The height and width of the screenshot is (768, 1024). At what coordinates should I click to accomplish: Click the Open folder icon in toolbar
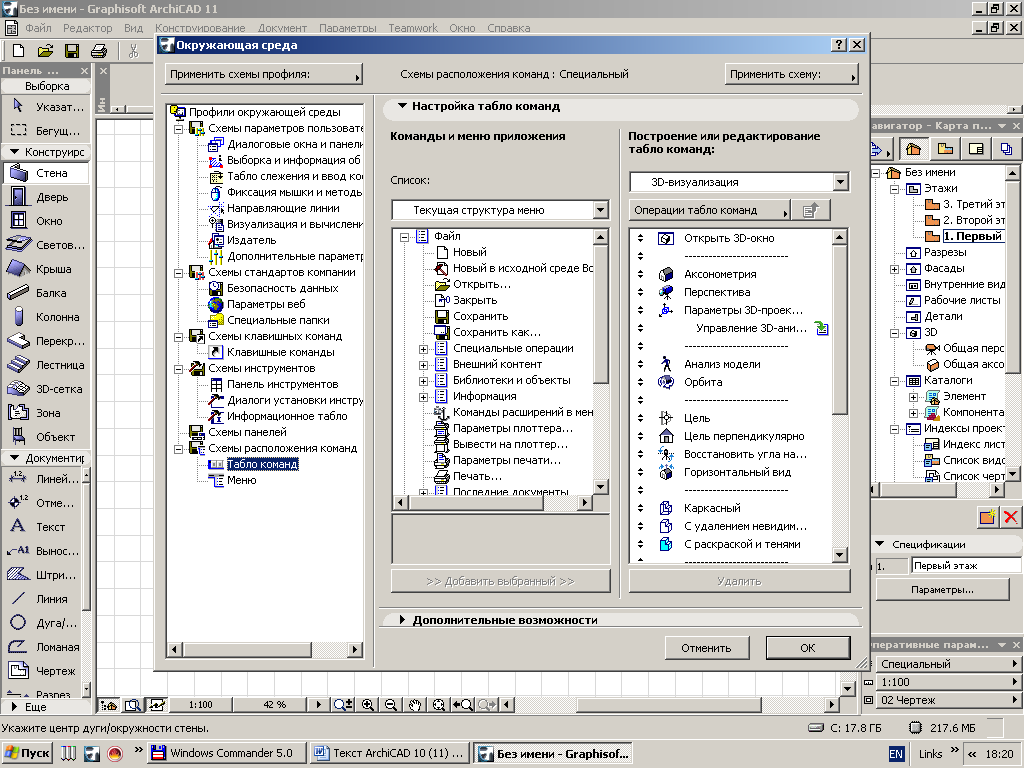click(45, 51)
